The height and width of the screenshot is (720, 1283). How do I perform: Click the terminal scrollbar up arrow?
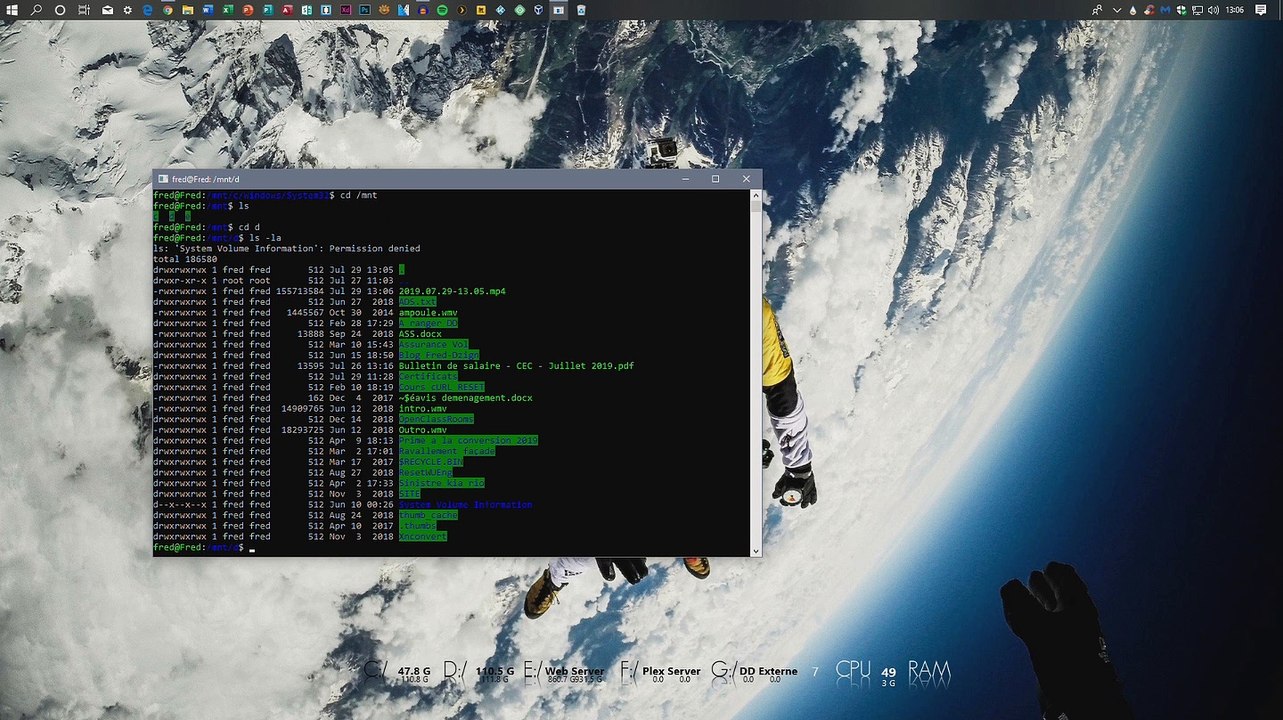coord(756,195)
